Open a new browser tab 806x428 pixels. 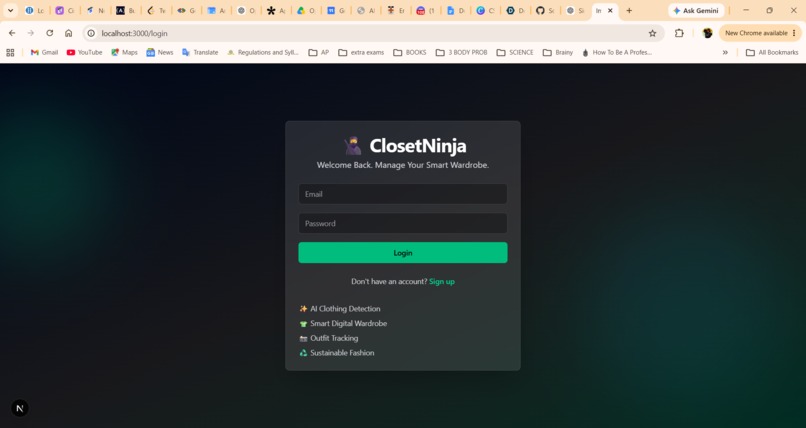point(629,10)
